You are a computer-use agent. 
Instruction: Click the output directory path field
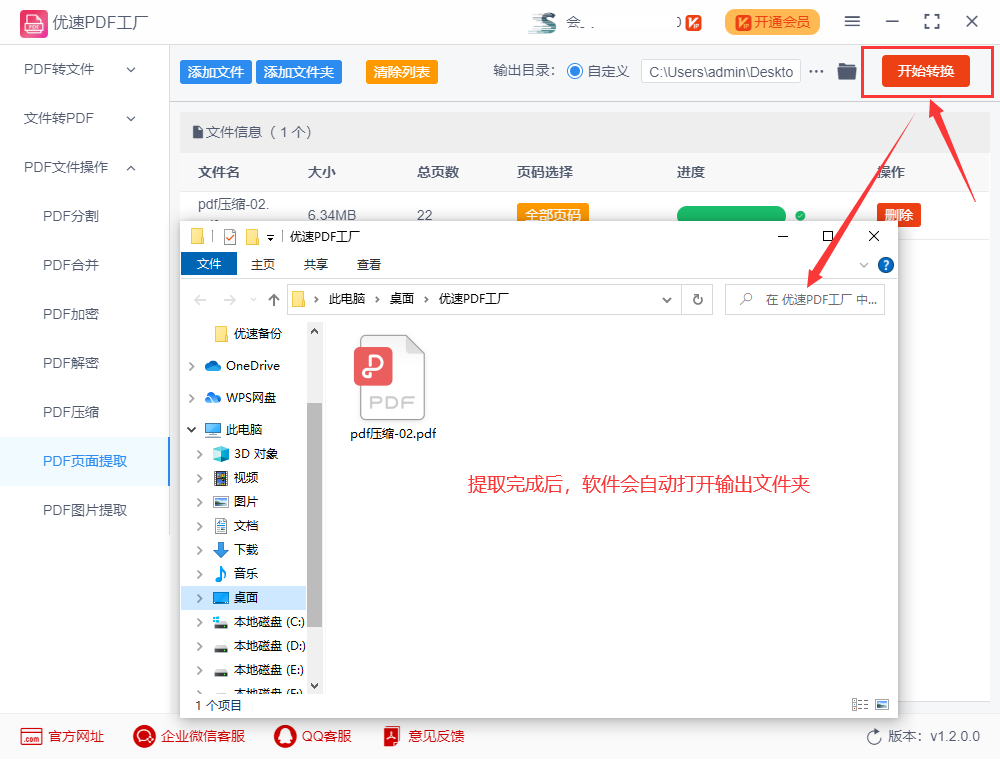click(x=721, y=72)
